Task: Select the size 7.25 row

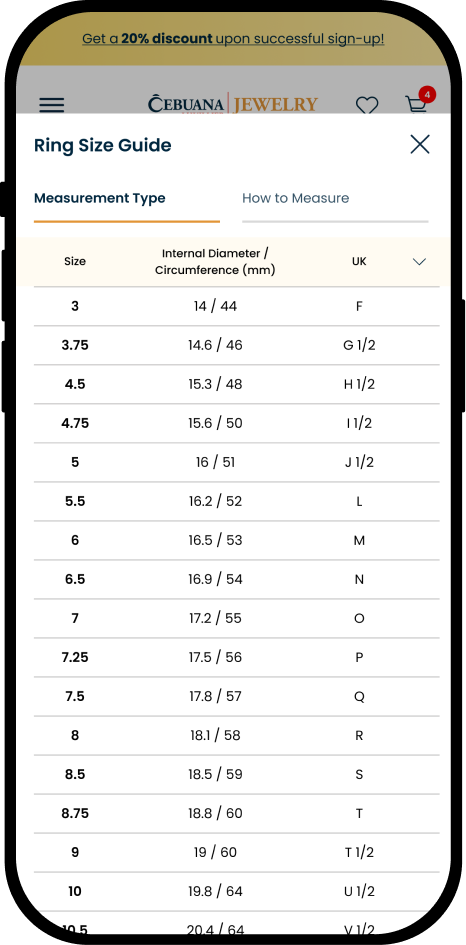Action: point(236,658)
